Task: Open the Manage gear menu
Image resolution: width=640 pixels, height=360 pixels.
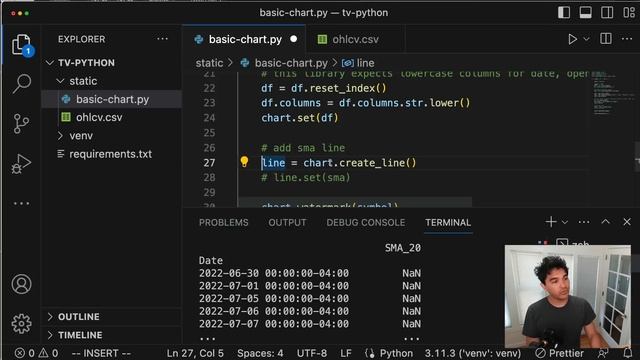Action: point(21,324)
